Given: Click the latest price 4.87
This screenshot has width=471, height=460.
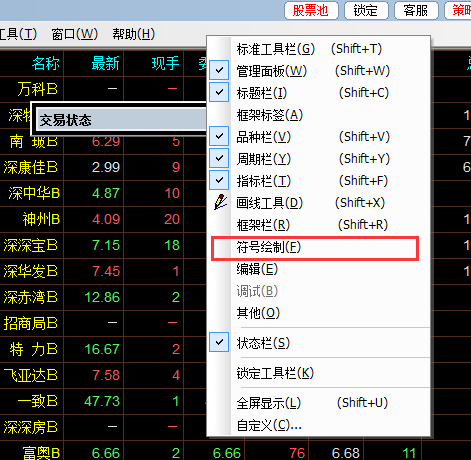Looking at the screenshot, I should (x=106, y=193).
